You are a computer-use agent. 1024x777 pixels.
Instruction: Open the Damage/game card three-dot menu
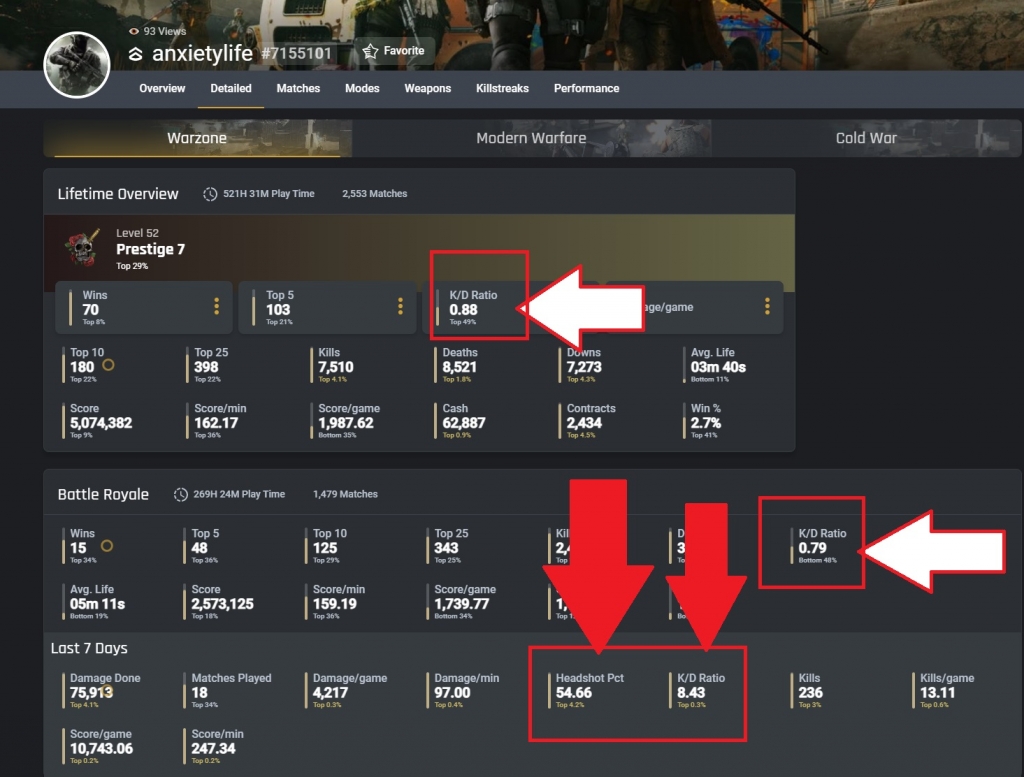[767, 306]
